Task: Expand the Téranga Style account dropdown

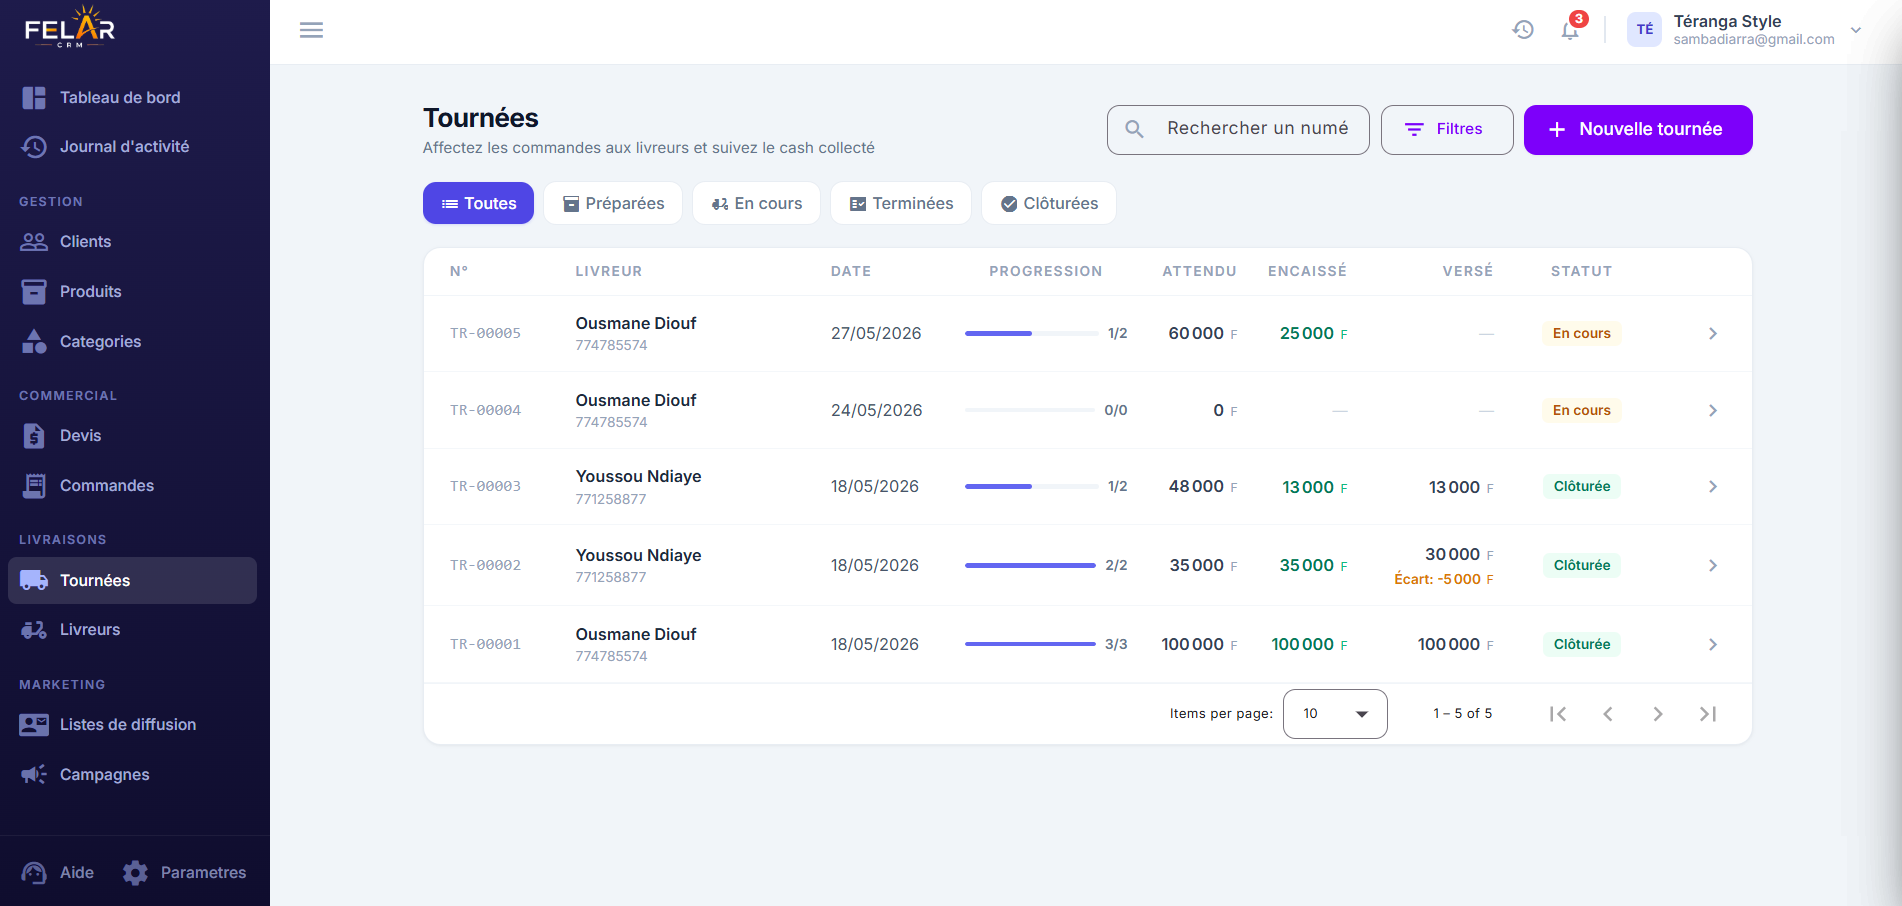Action: (x=1856, y=30)
